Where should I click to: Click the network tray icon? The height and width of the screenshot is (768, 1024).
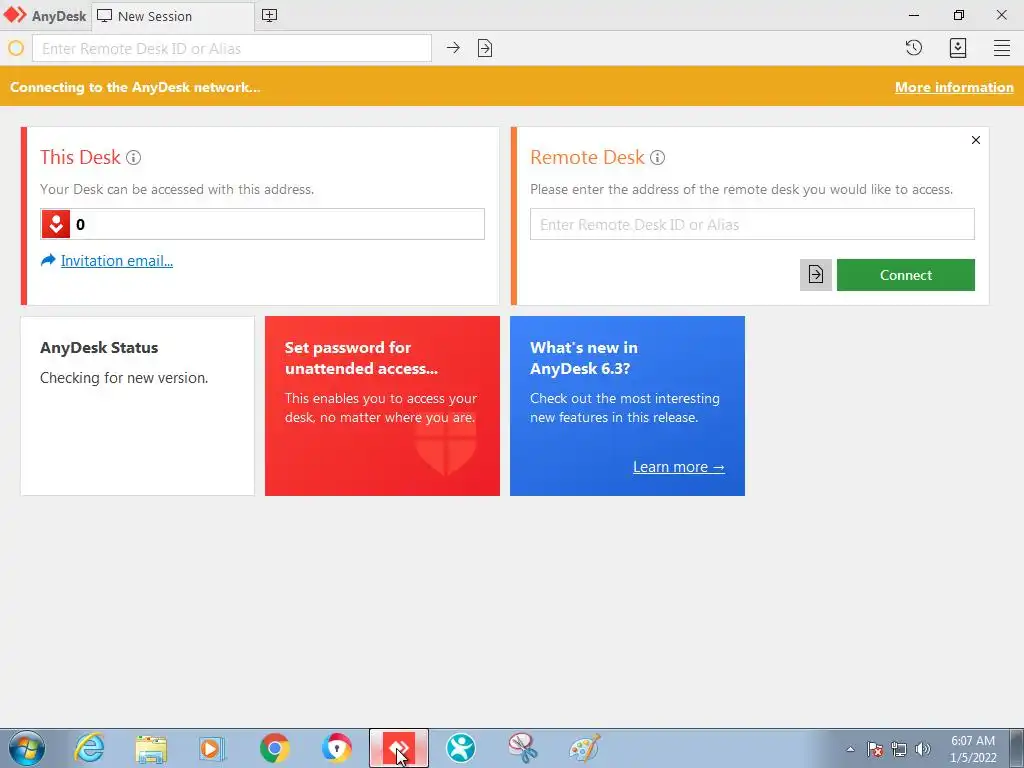point(899,749)
